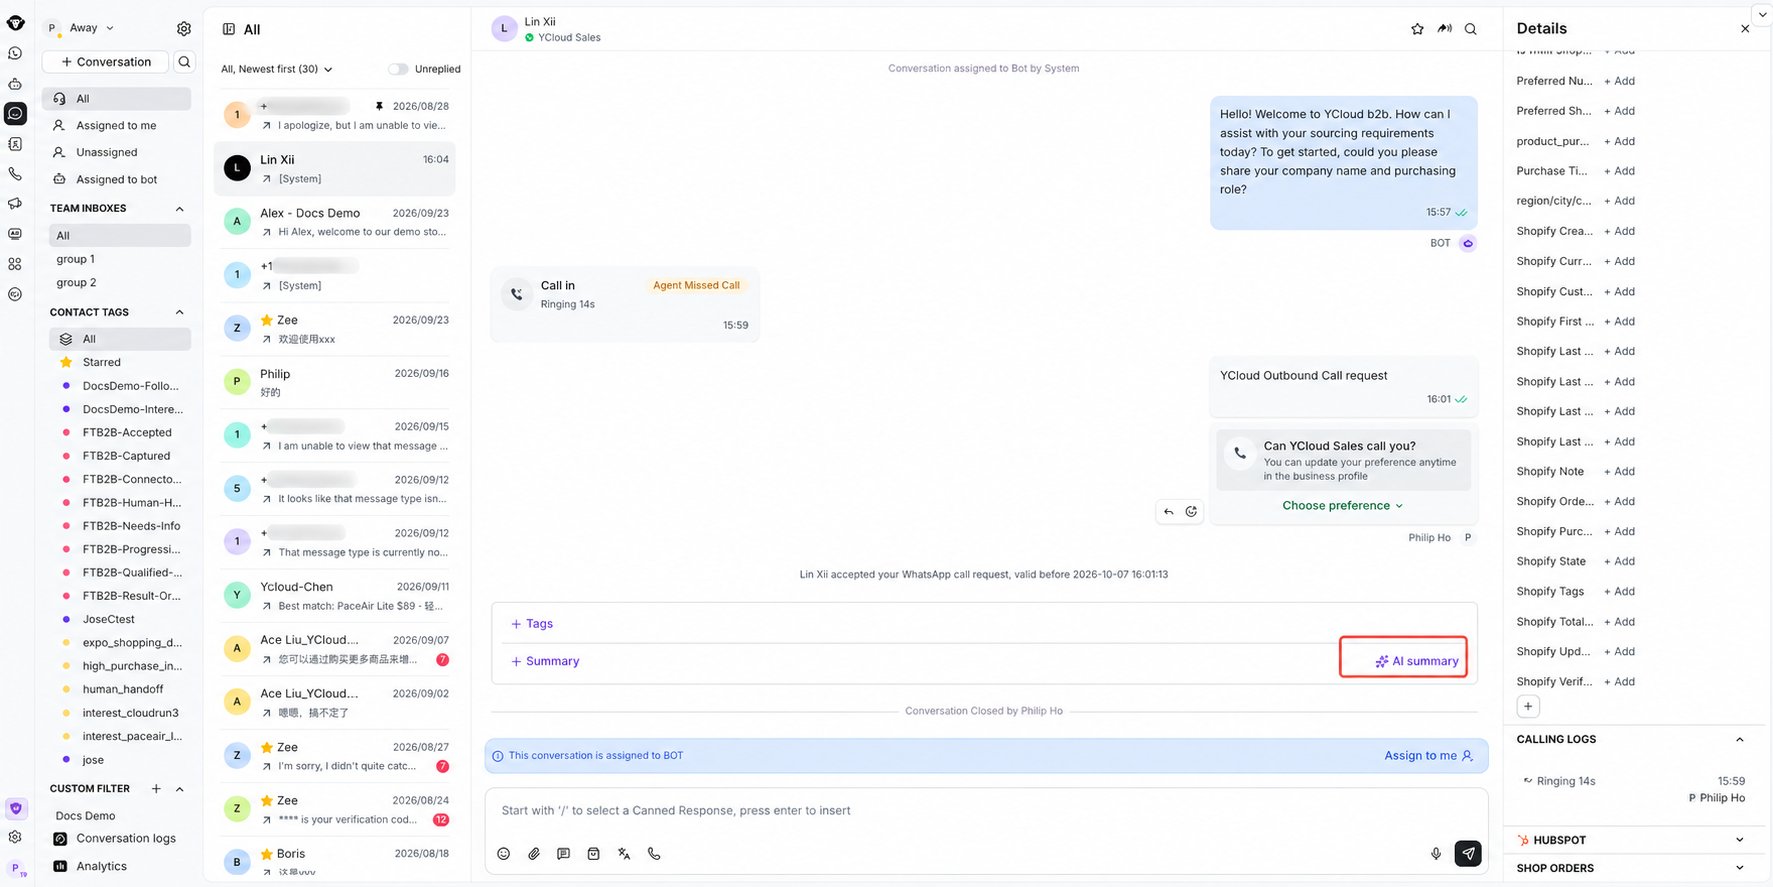Screen dimensions: 1773x887
Task: Open canned responses icon in composer
Action: (x=564, y=854)
